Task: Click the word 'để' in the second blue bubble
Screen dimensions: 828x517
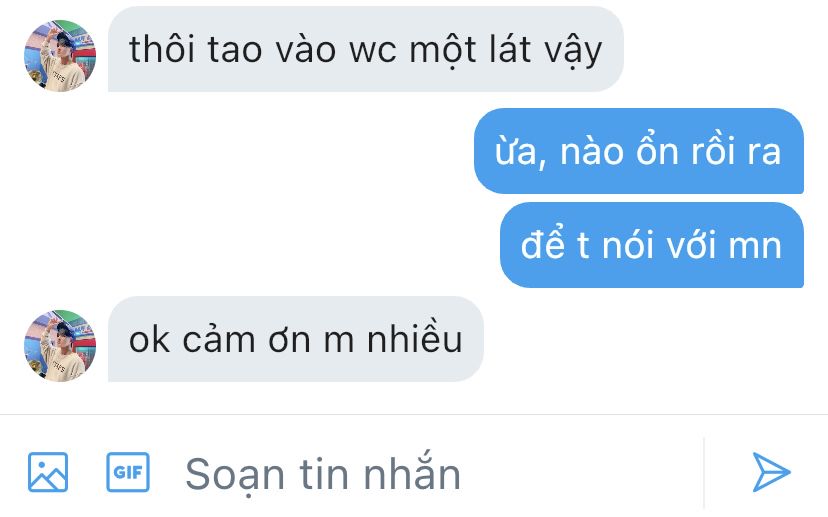Action: click(x=542, y=243)
